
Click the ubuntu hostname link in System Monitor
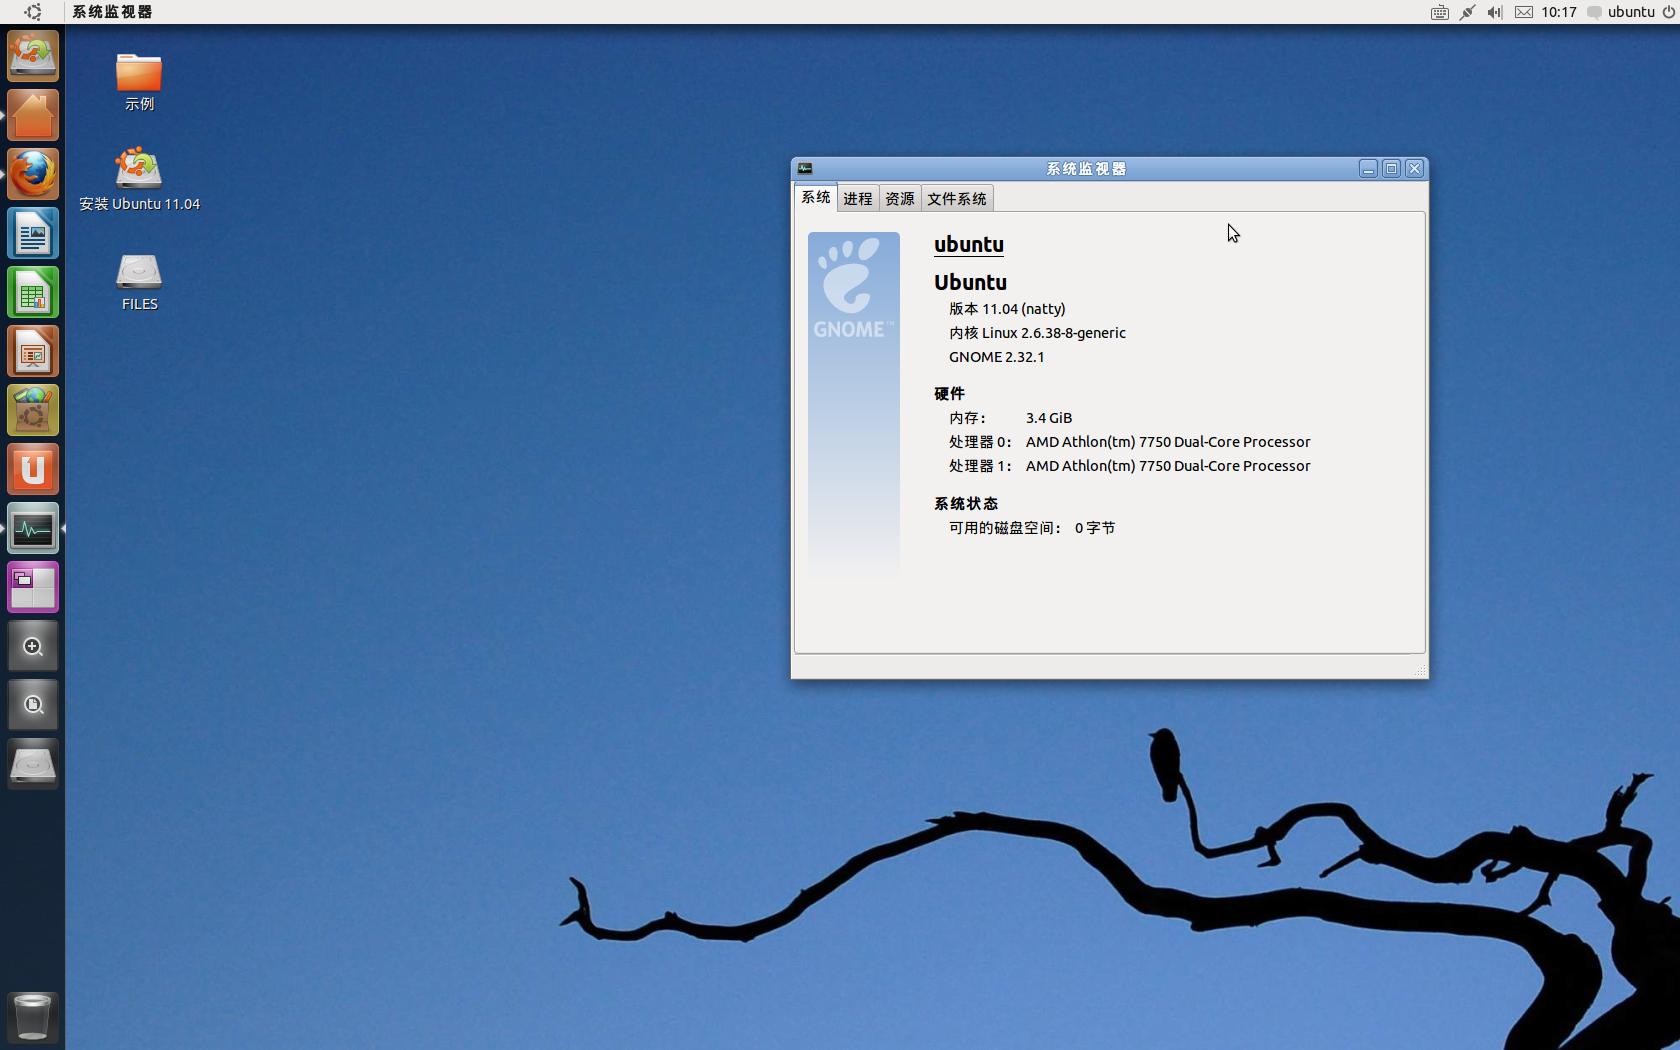tap(967, 244)
